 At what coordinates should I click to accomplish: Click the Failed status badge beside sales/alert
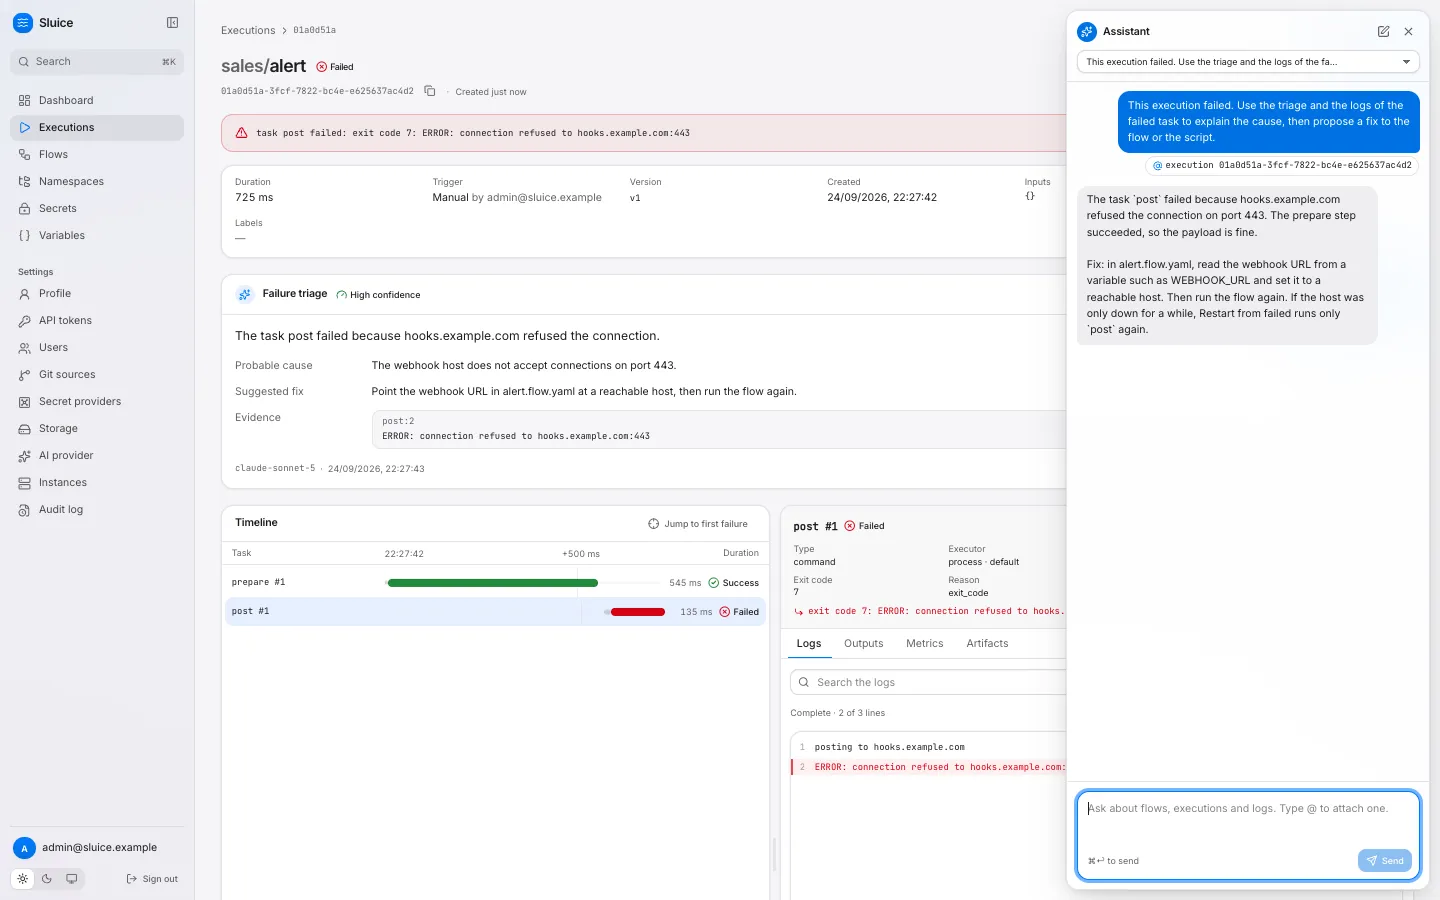[x=335, y=67]
